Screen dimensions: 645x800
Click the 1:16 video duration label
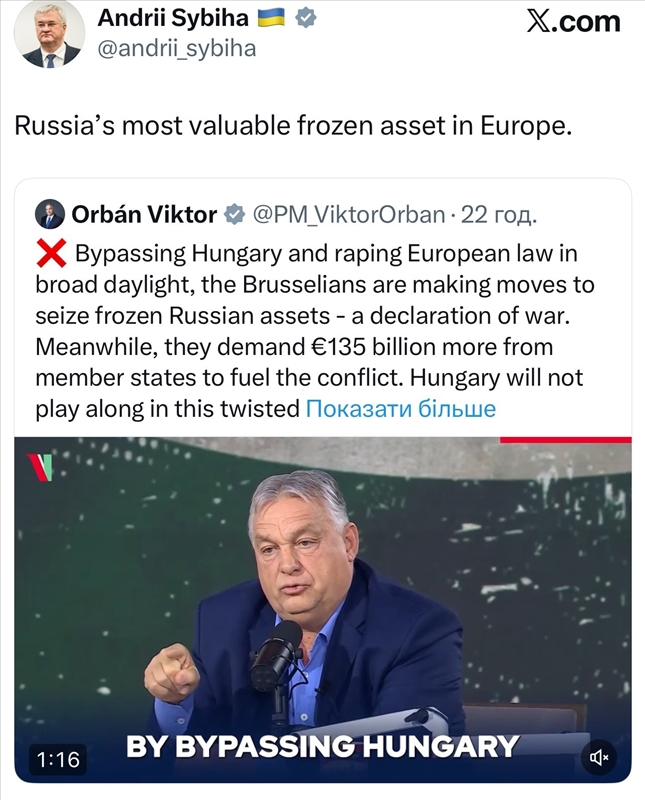58,759
